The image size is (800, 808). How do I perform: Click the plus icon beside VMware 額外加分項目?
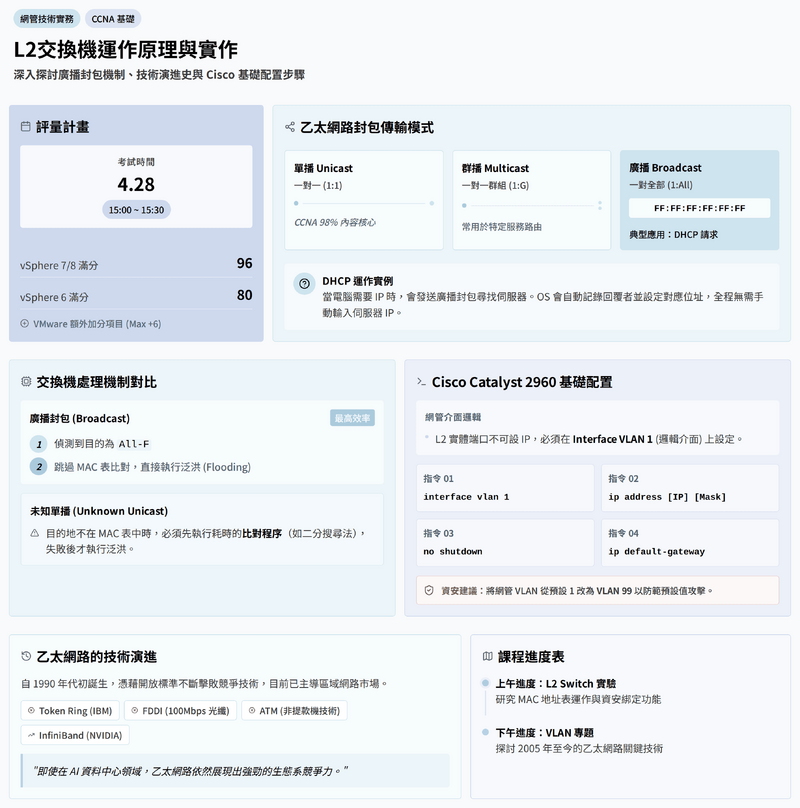(25, 324)
